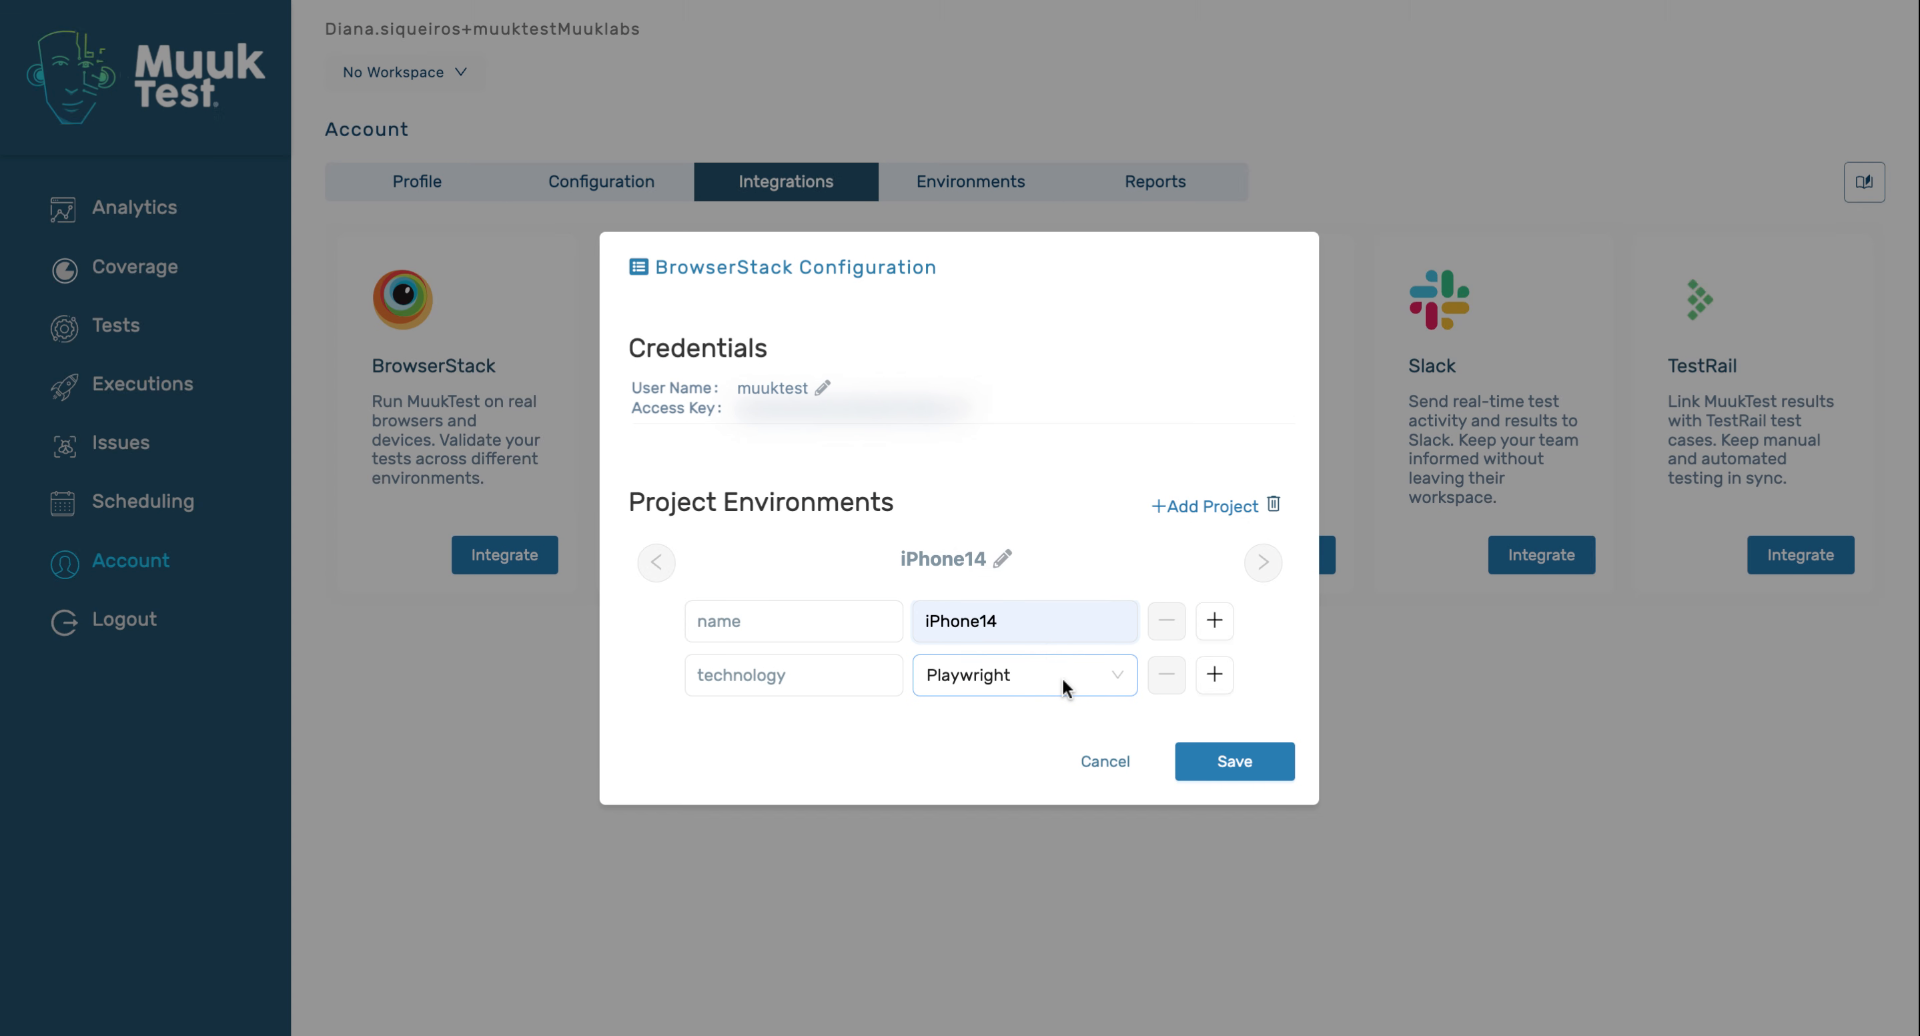
Task: Open Scheduling from sidebar
Action: click(x=143, y=502)
